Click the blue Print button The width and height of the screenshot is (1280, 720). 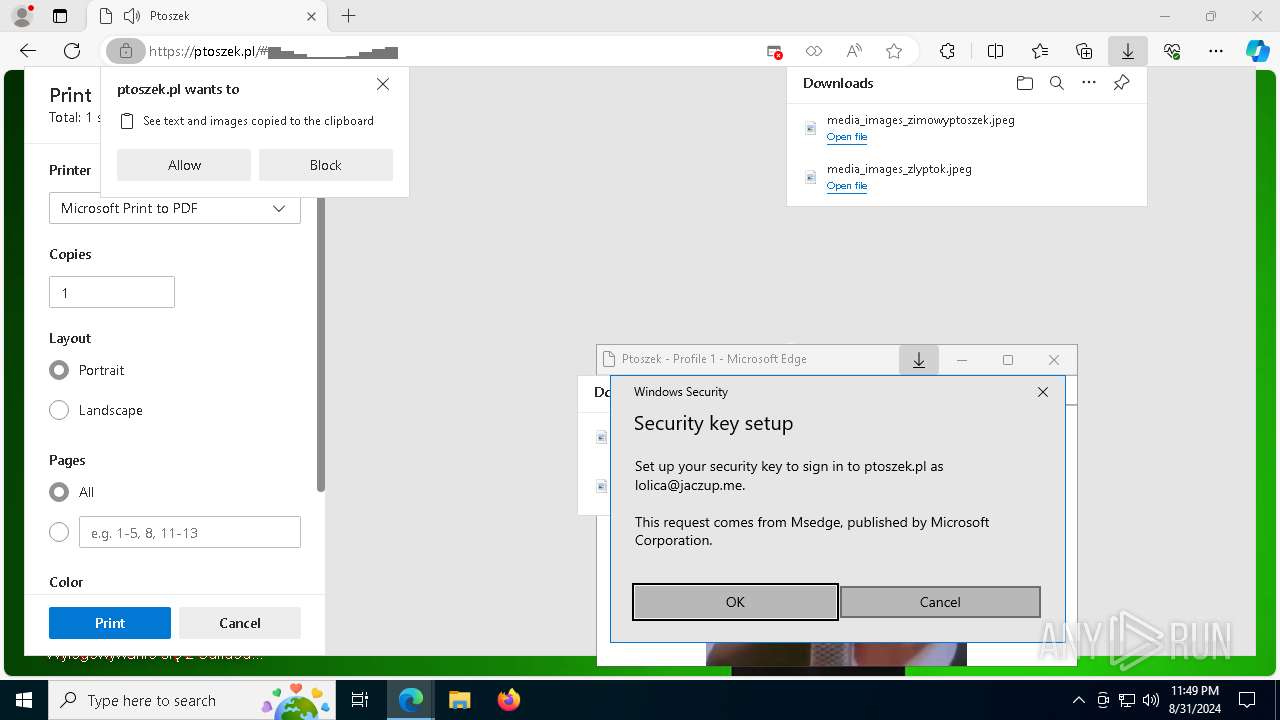click(110, 623)
